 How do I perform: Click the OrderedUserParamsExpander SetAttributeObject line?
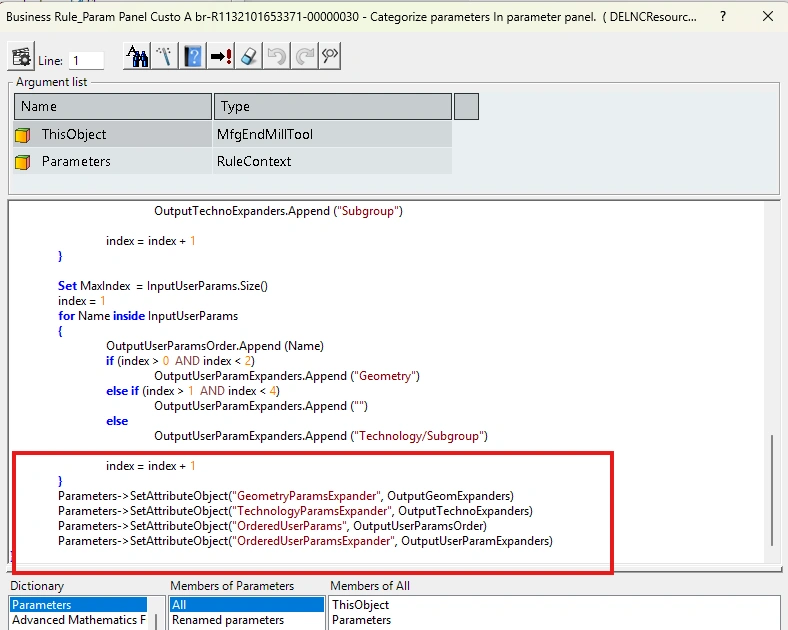[x=305, y=541]
